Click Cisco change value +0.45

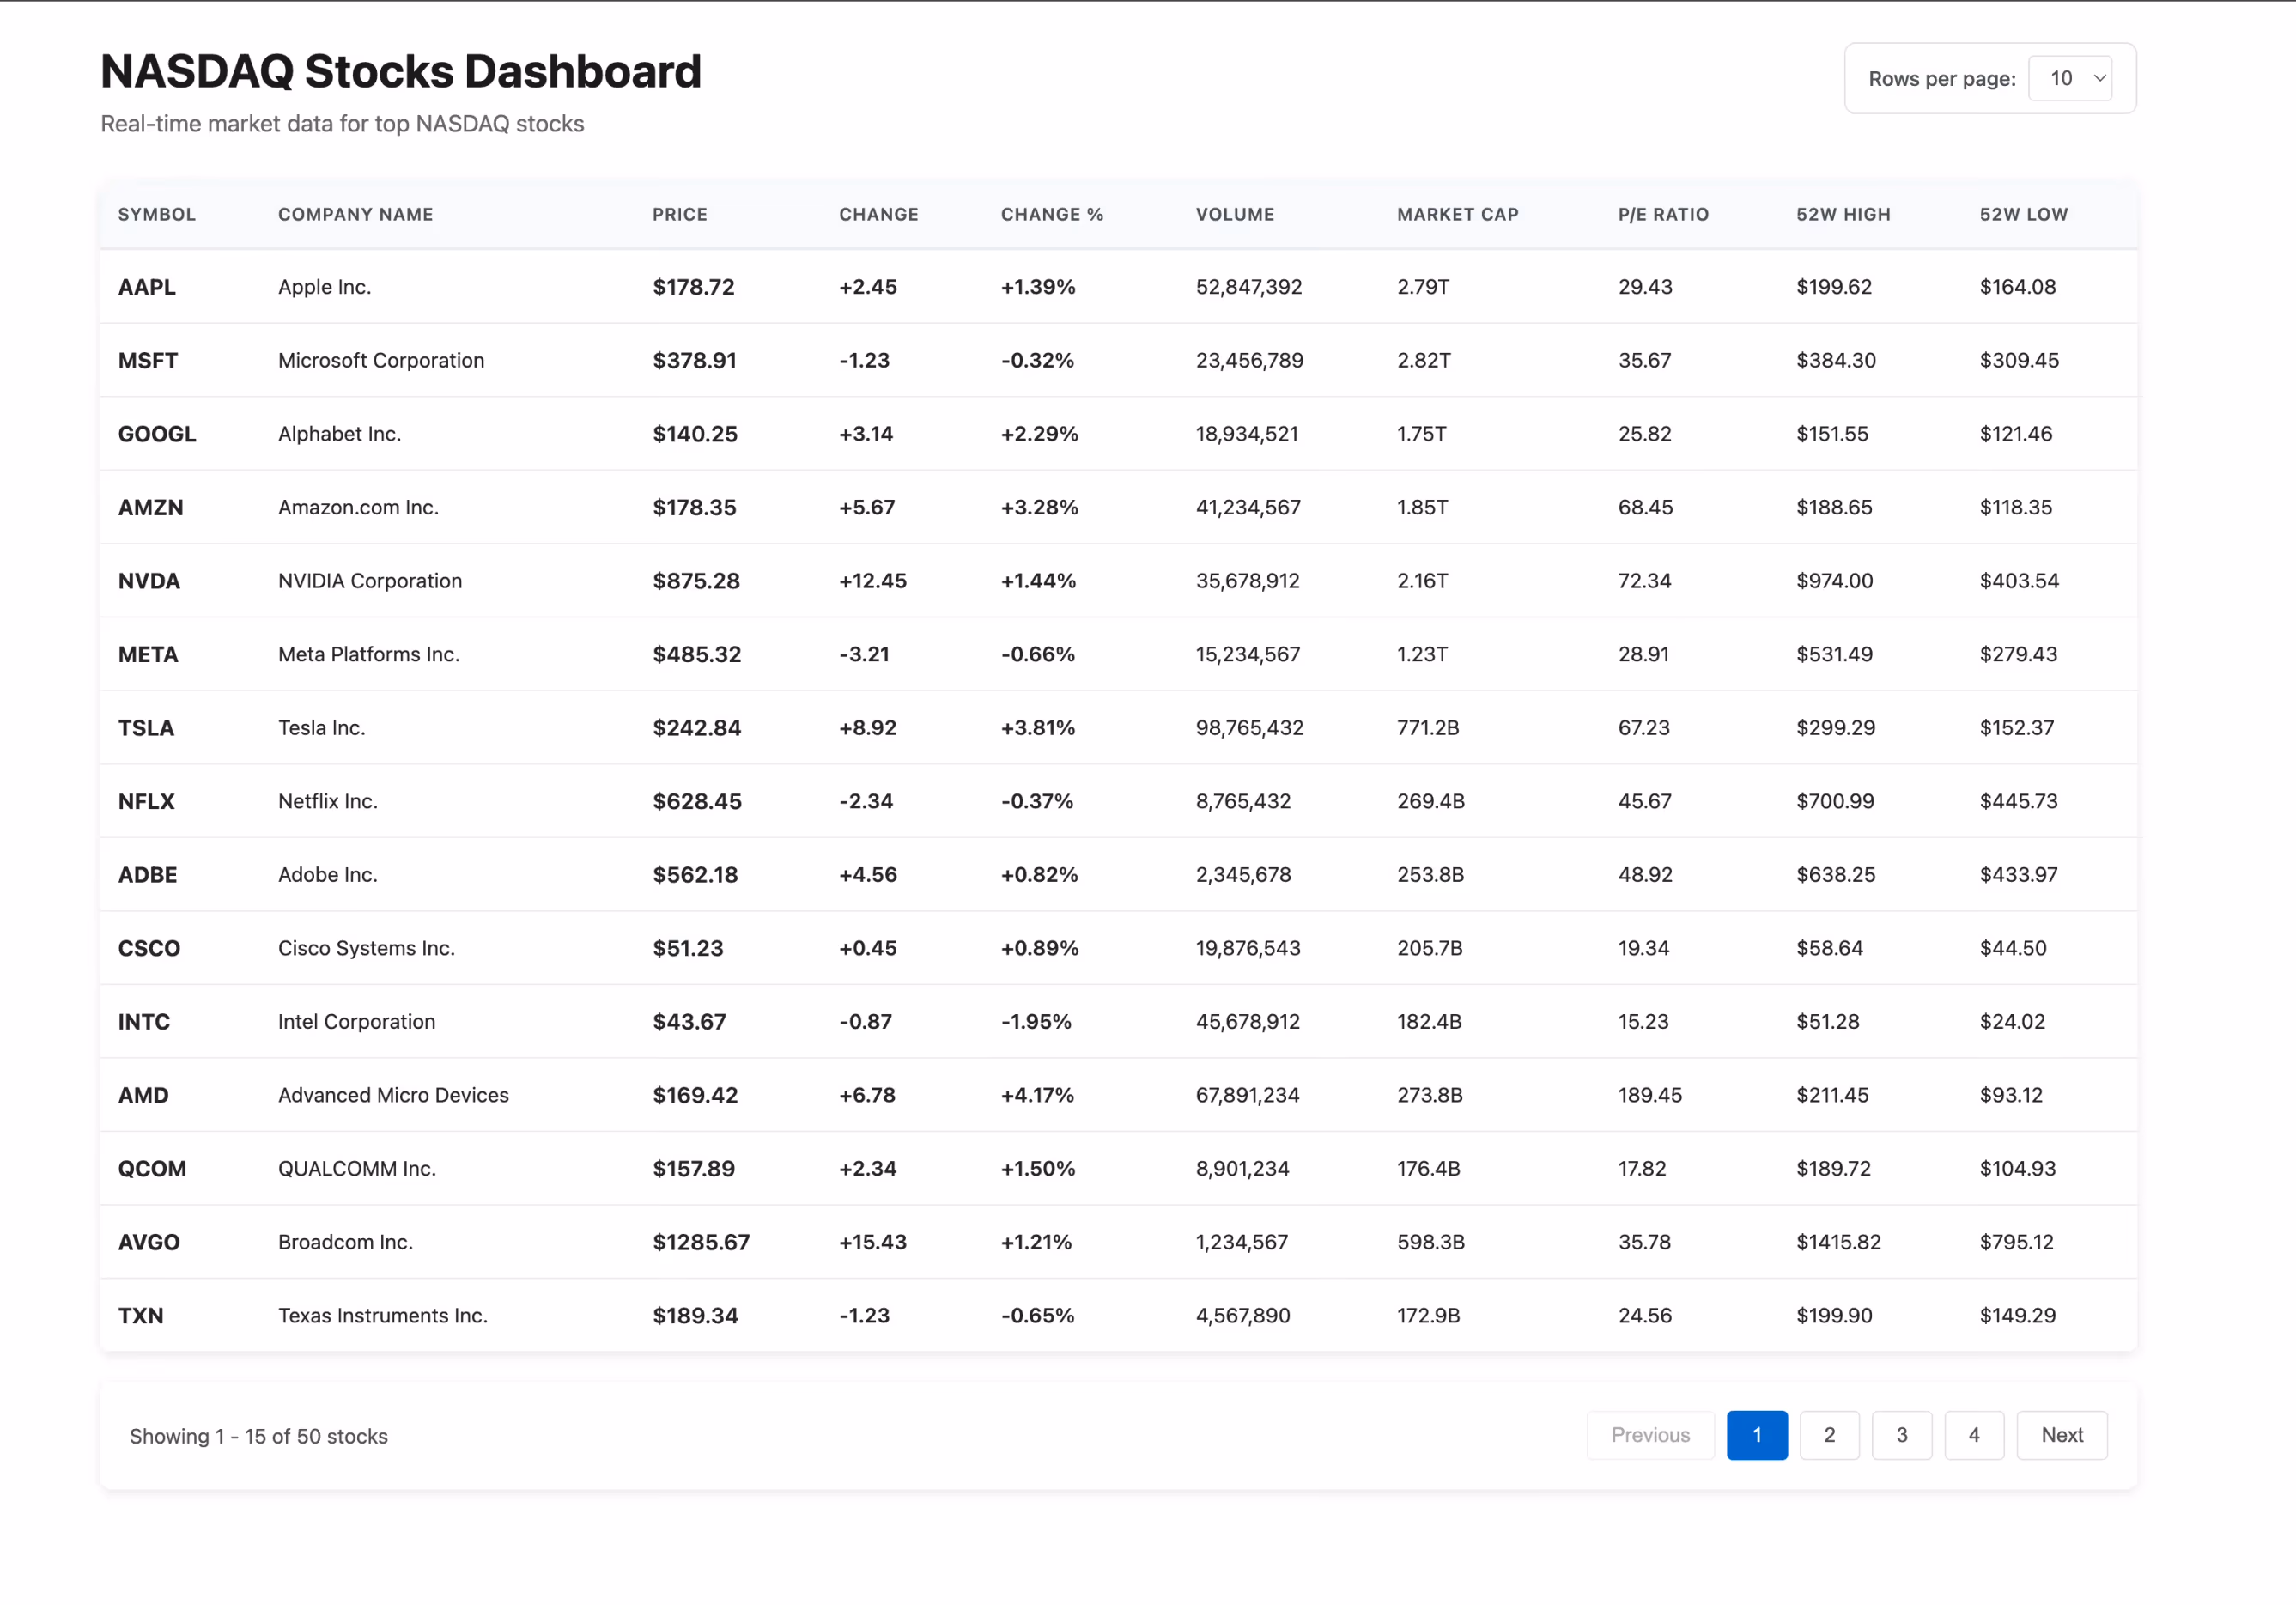click(868, 948)
